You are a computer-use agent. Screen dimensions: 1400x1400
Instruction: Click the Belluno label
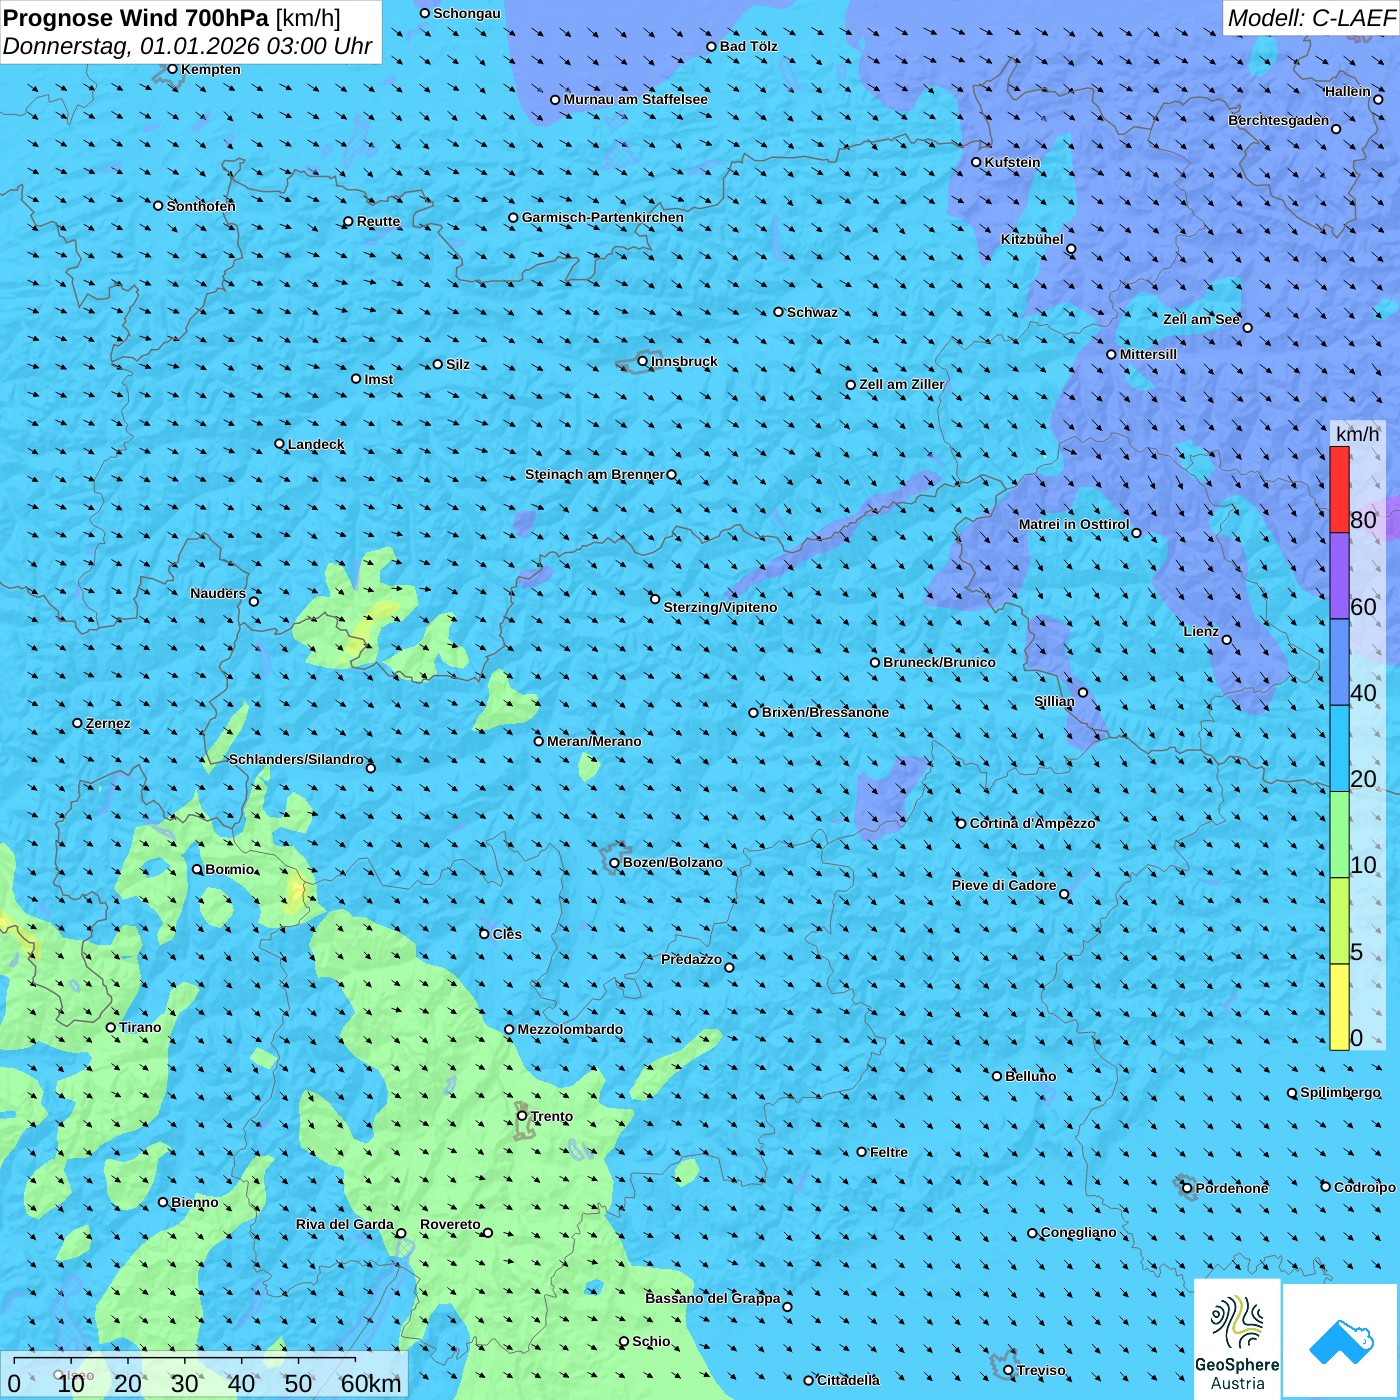(x=1030, y=1076)
